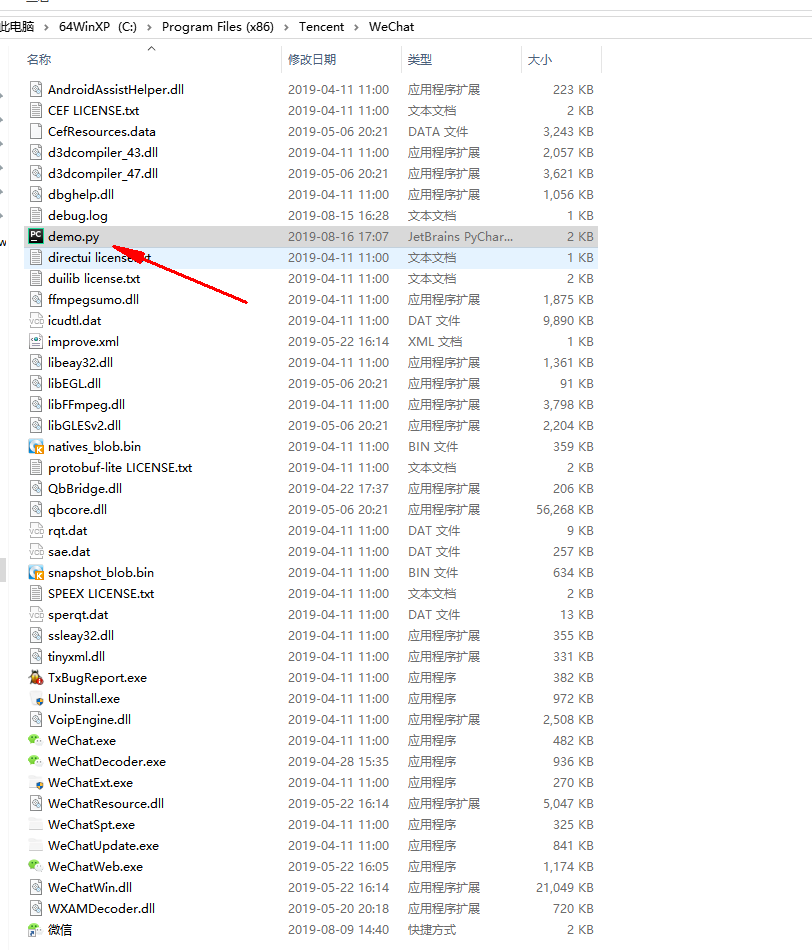Expand the breadcrumb chevron after 64WinXP (C:)
Screen dimensions: 812x950
click(149, 27)
